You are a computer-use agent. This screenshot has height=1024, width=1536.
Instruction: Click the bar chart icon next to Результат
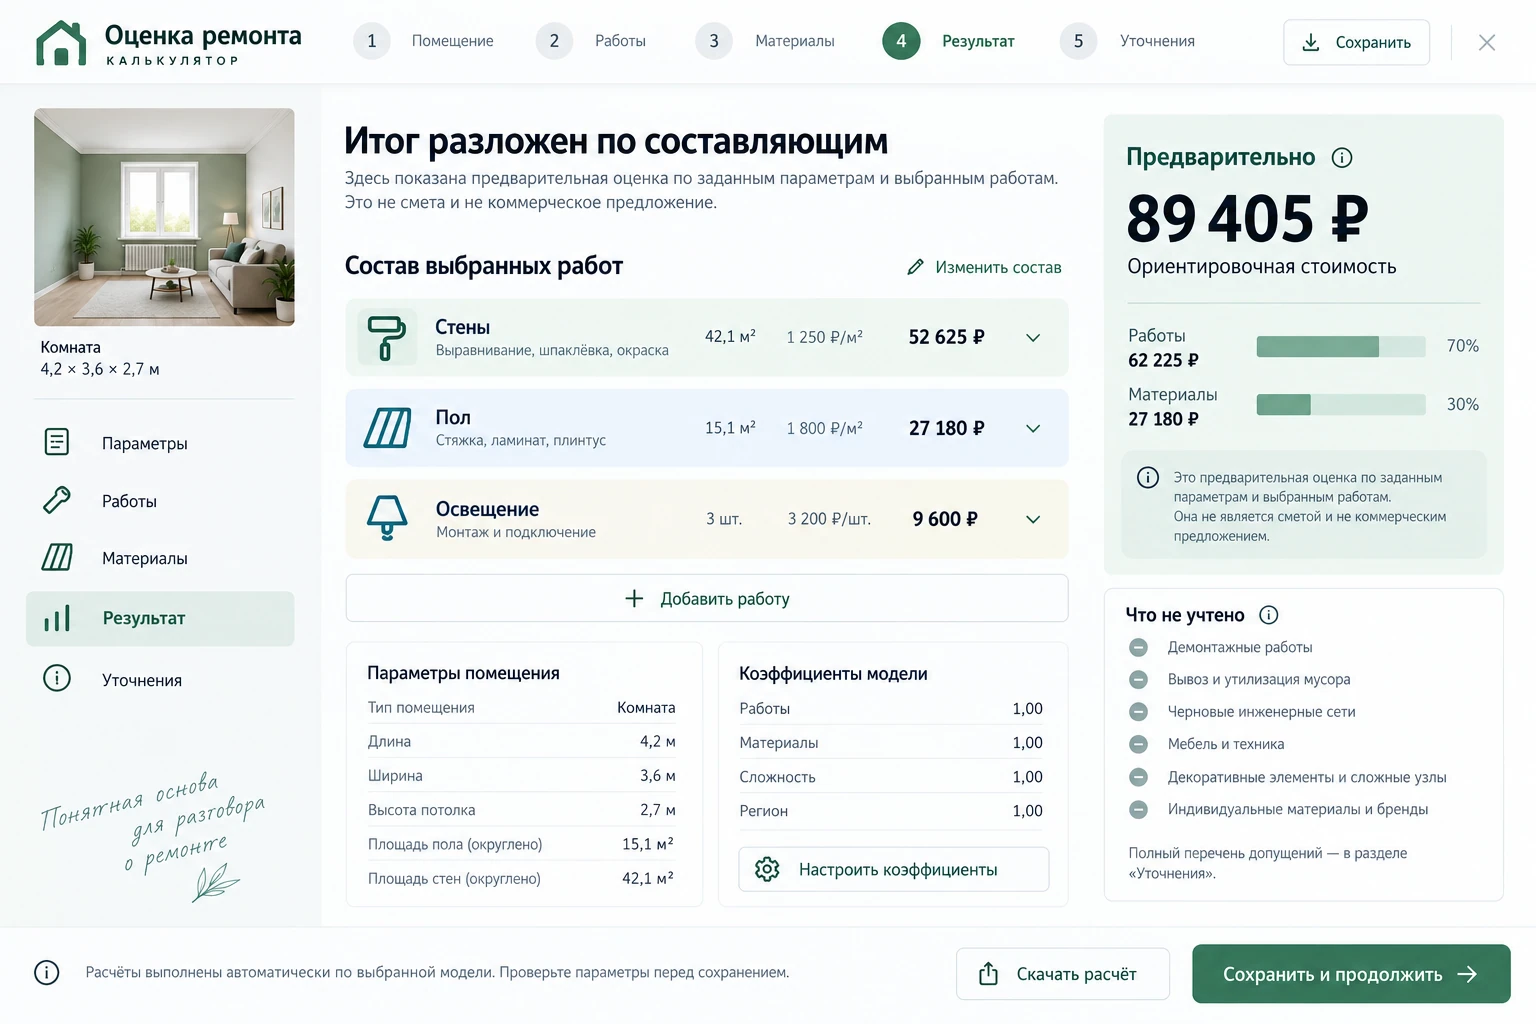[57, 618]
